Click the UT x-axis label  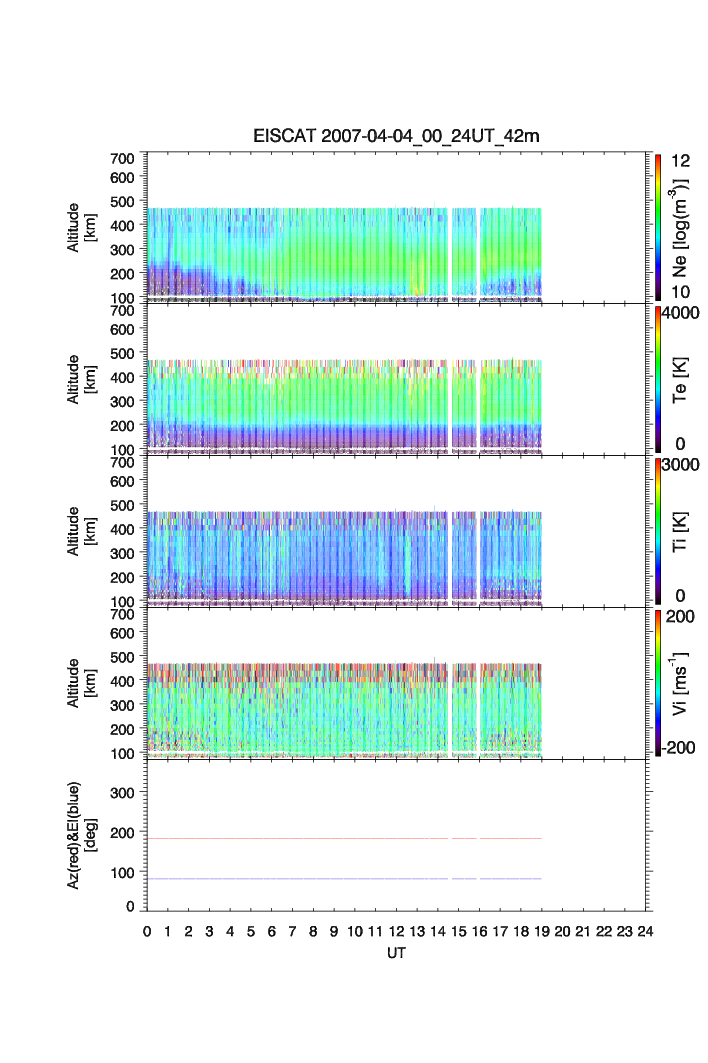point(396,953)
